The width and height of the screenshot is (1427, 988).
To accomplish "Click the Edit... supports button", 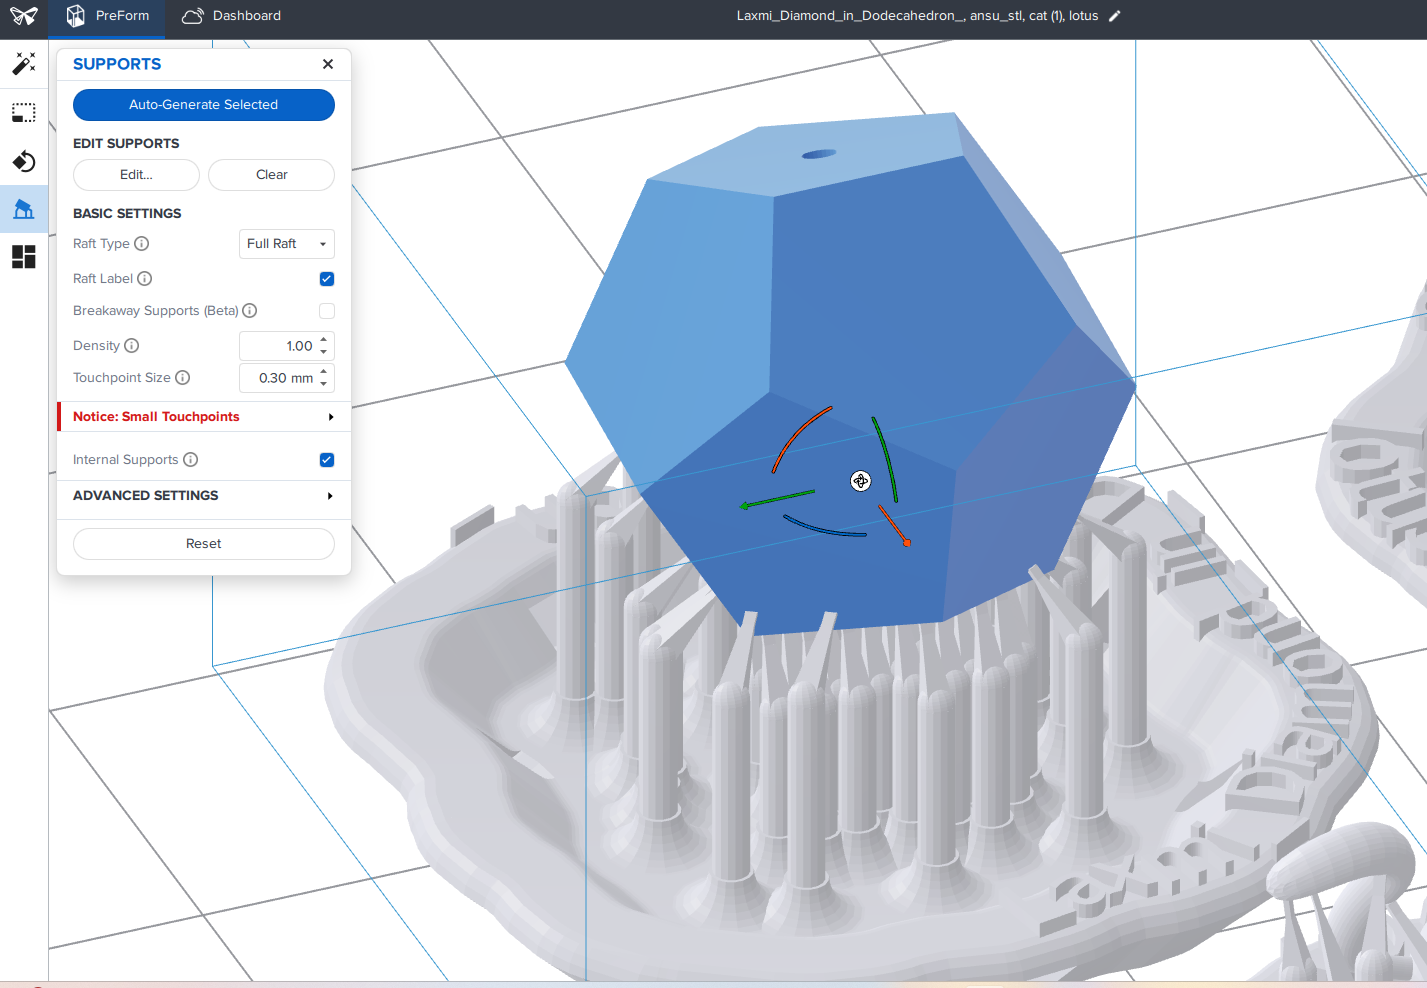I will click(136, 175).
